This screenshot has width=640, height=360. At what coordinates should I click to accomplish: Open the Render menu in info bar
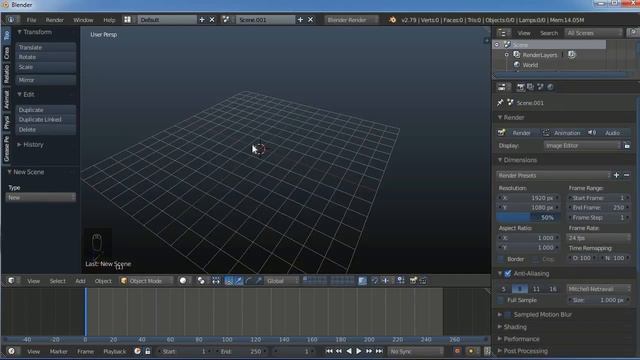pyautogui.click(x=54, y=20)
